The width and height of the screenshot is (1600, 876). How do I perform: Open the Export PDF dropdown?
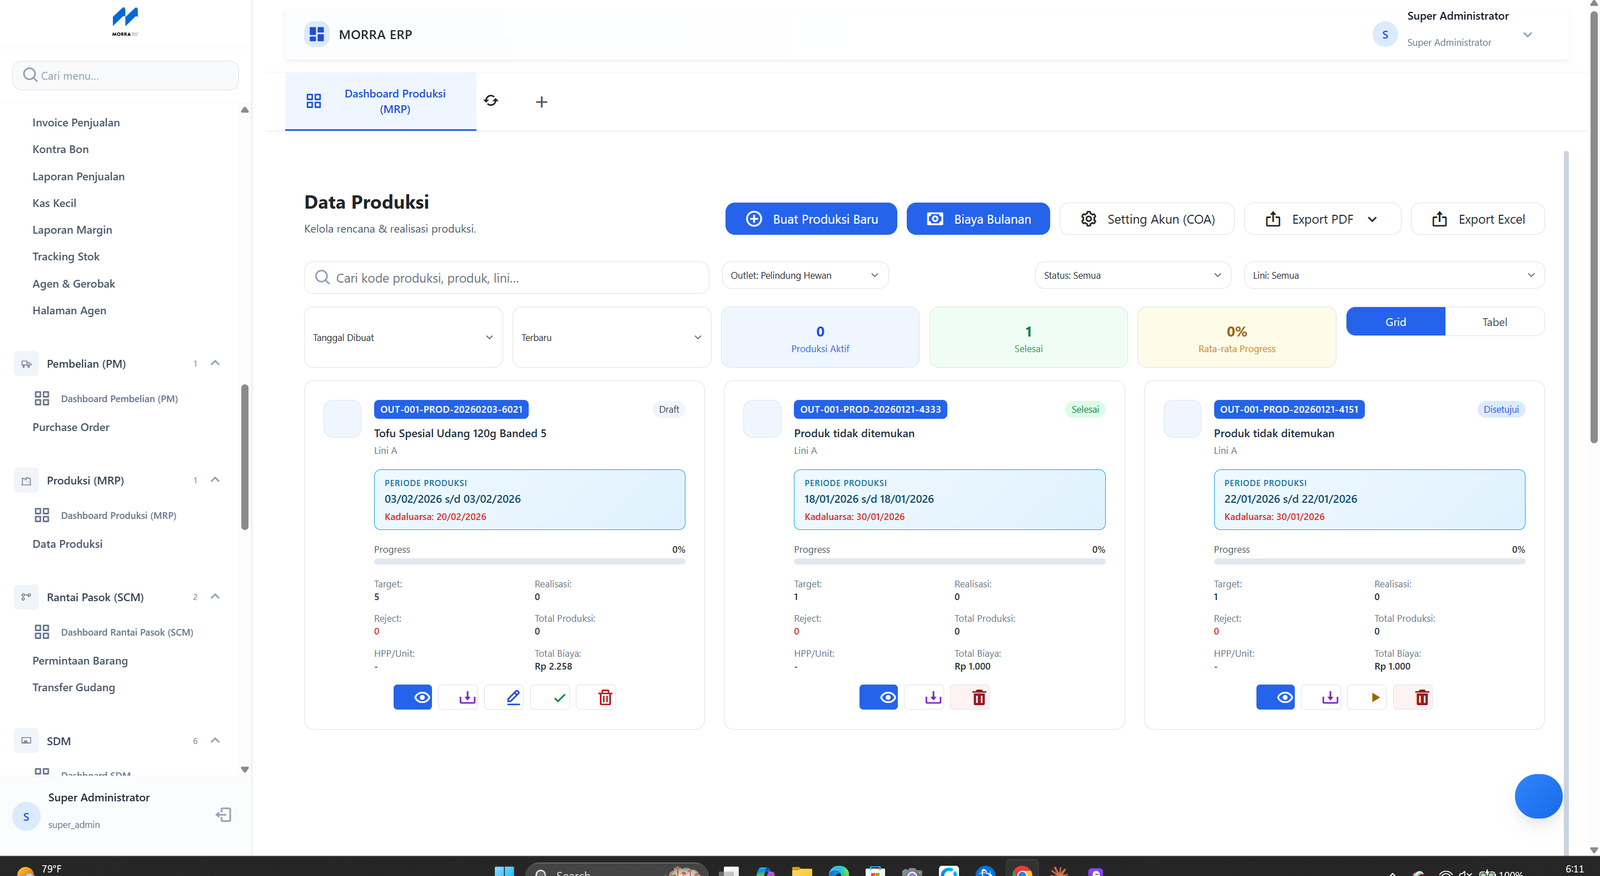tap(1322, 219)
